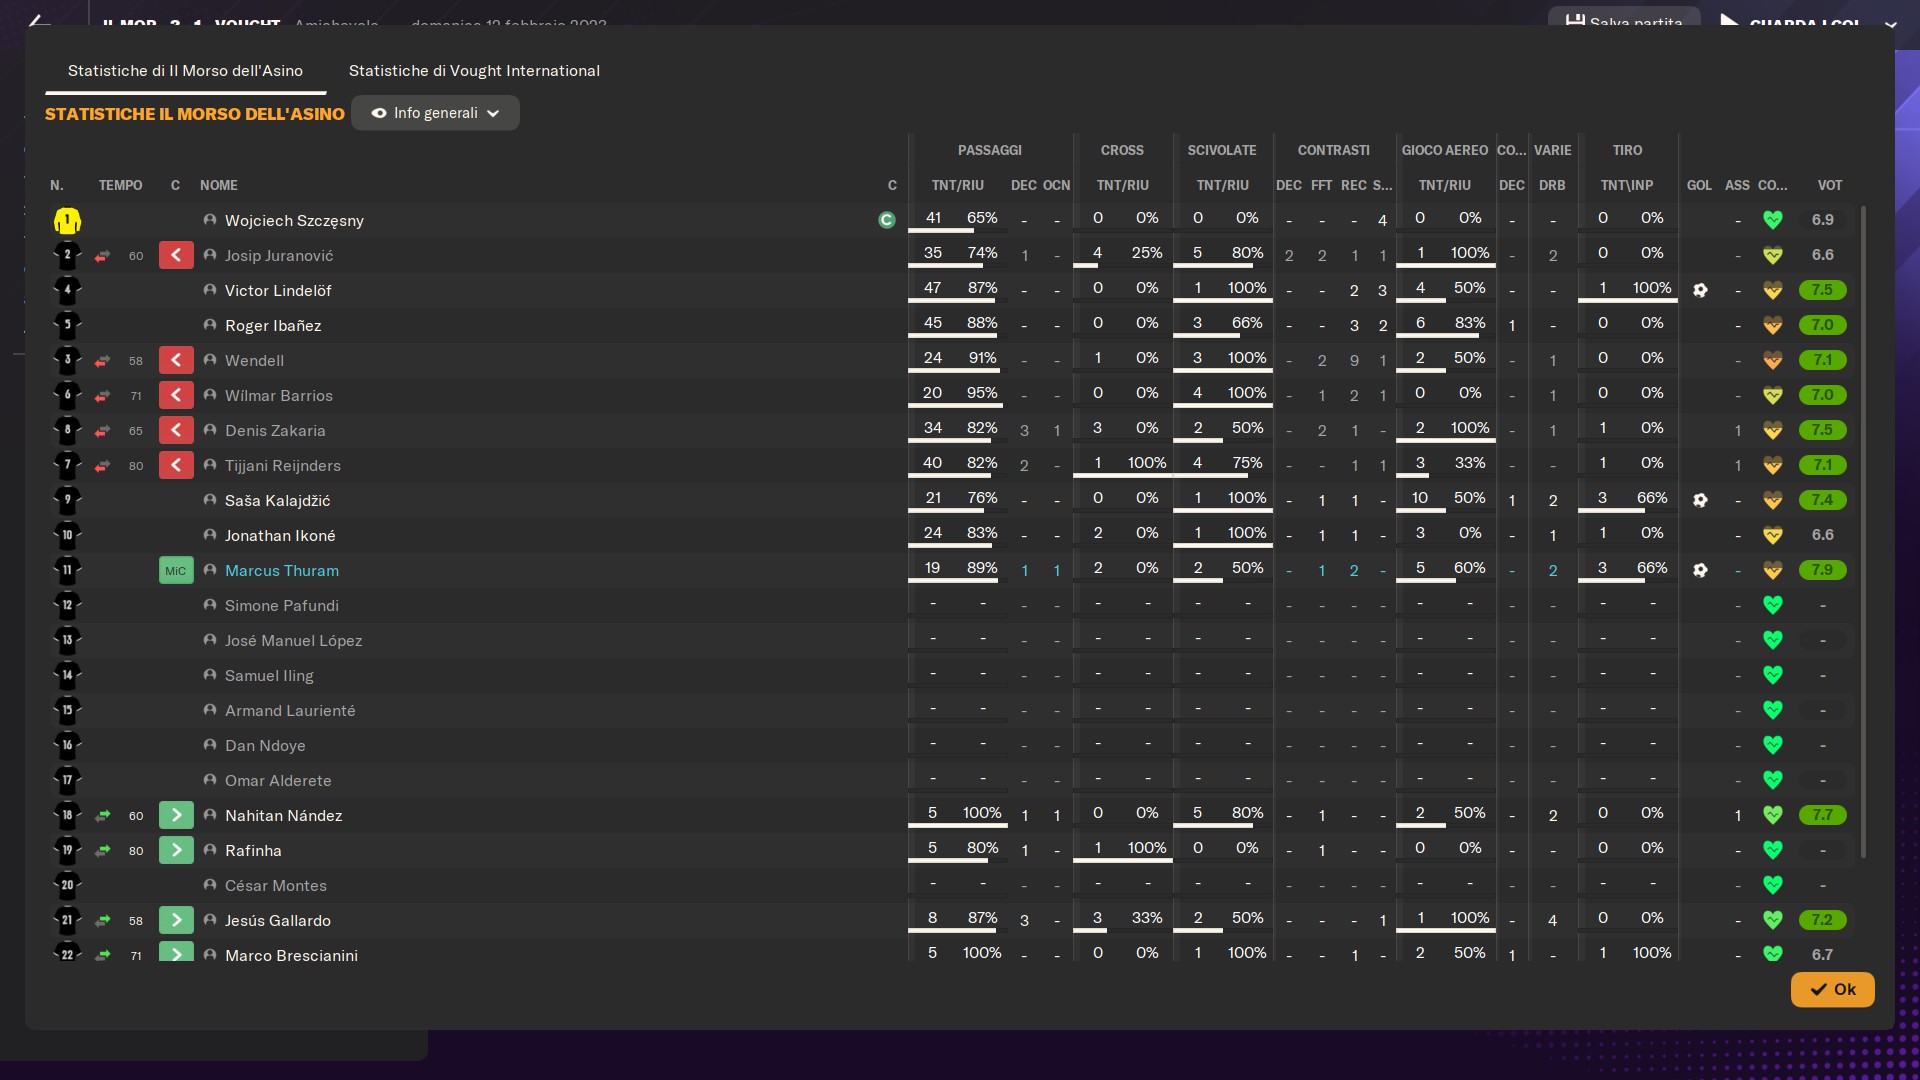Click captain badge next to Szczęsny
Viewport: 1920px width, 1080px height.
tap(886, 220)
